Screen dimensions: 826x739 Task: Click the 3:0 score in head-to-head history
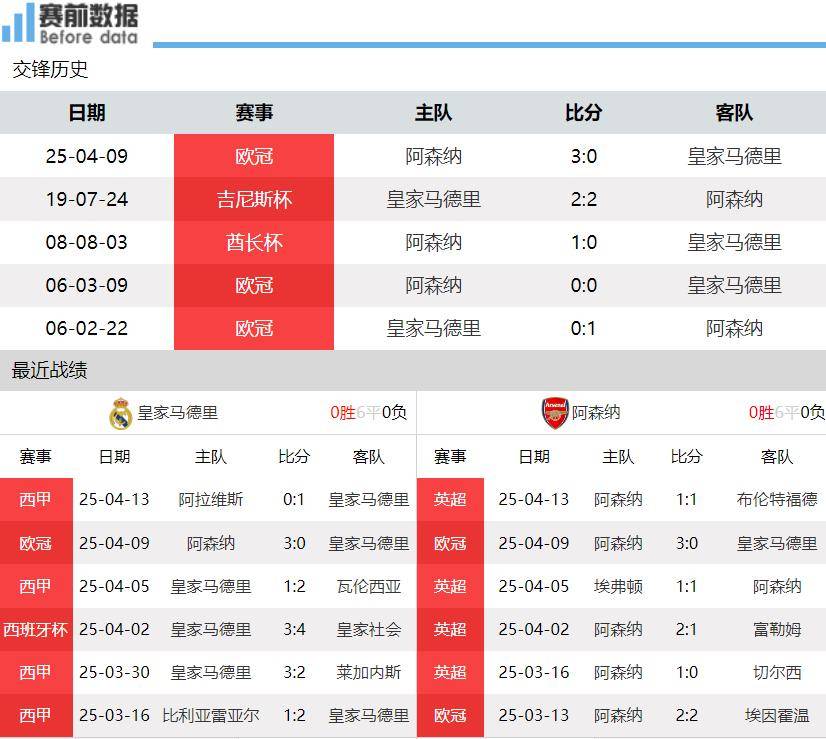coord(584,156)
